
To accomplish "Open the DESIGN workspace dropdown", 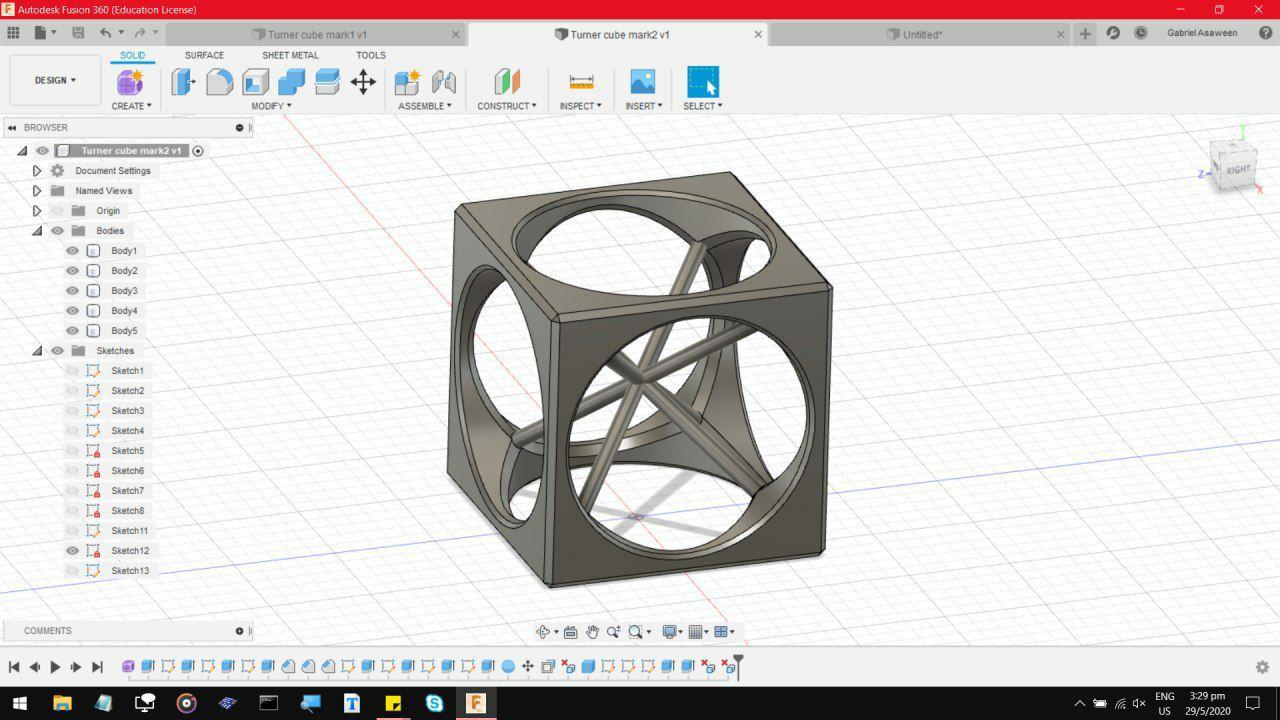I will point(55,80).
